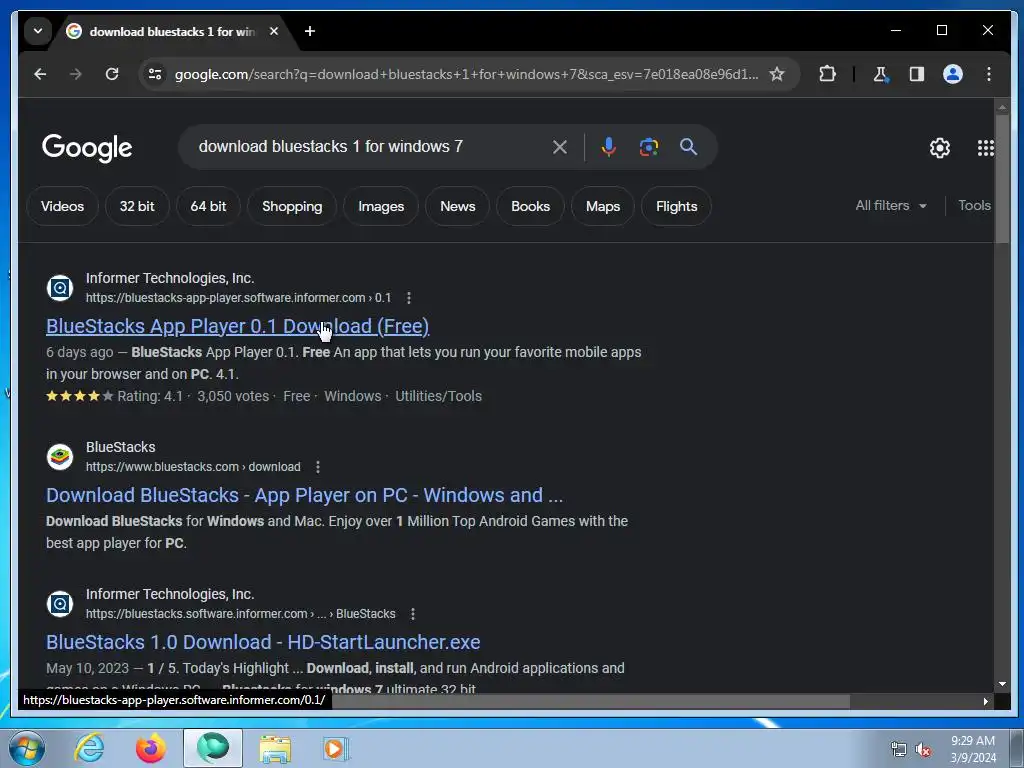Bookmark this page with the star icon
The image size is (1024, 768).
[x=776, y=74]
